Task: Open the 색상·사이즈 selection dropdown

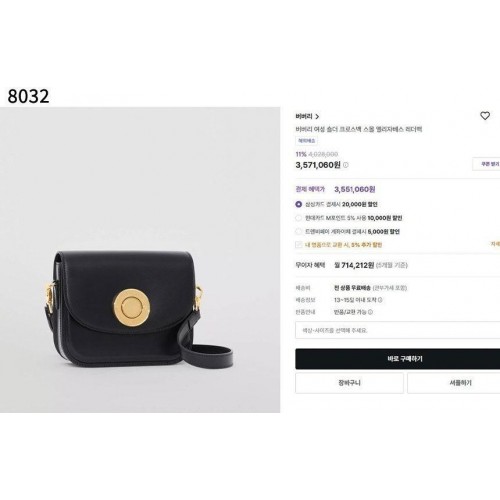Action: coord(397,330)
